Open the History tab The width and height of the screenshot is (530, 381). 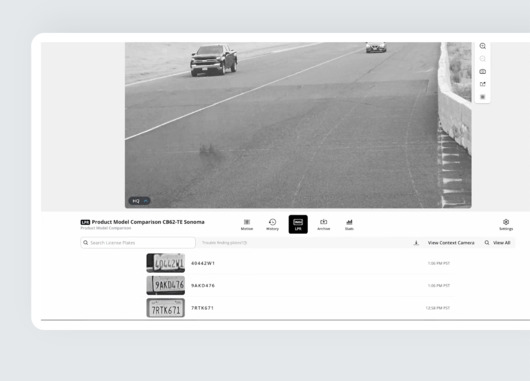click(x=272, y=224)
